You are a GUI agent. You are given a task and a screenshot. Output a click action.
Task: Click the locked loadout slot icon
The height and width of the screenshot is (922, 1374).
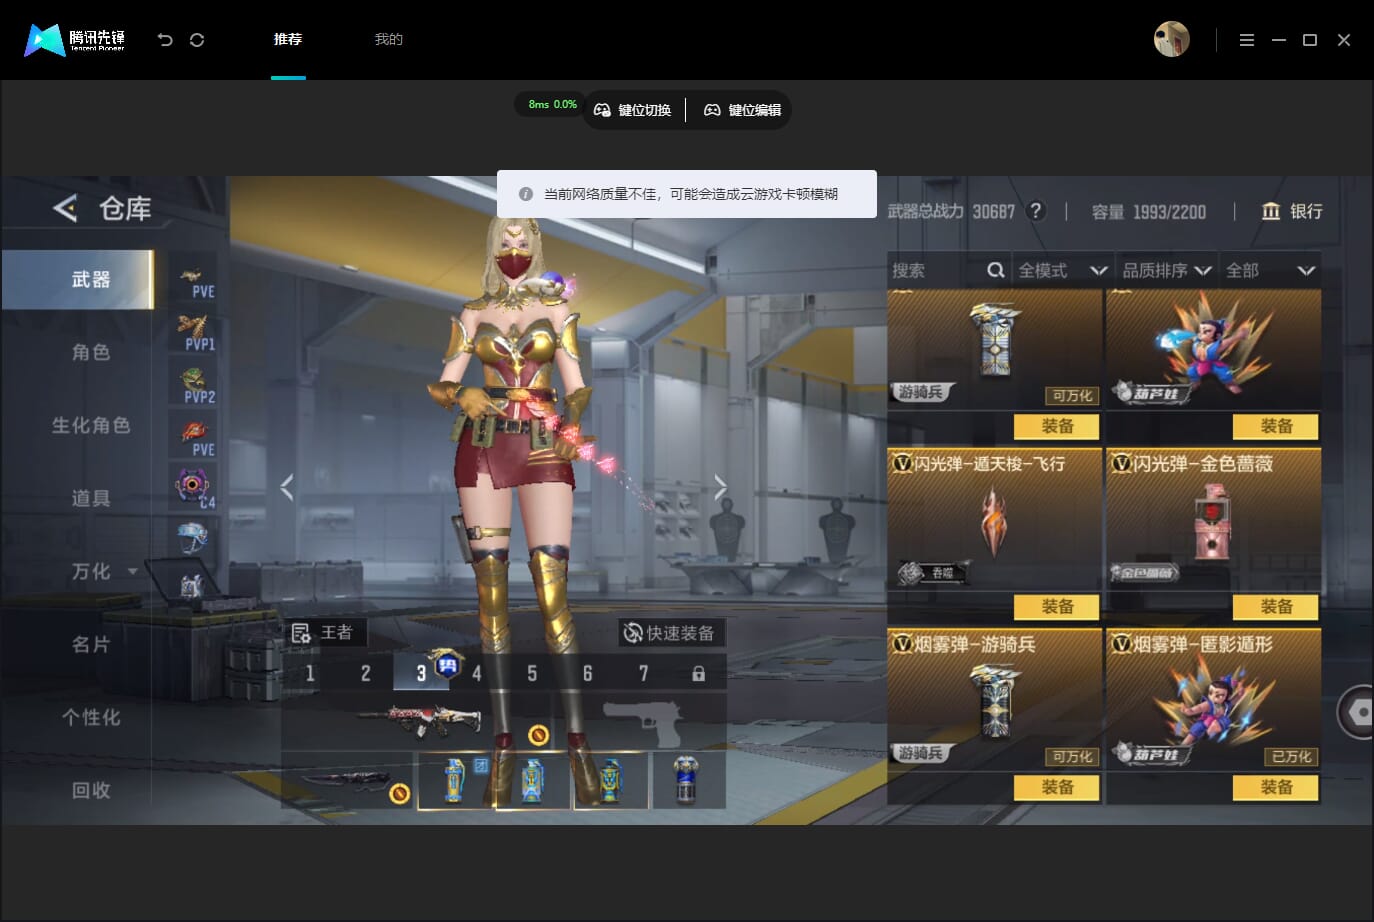(698, 674)
